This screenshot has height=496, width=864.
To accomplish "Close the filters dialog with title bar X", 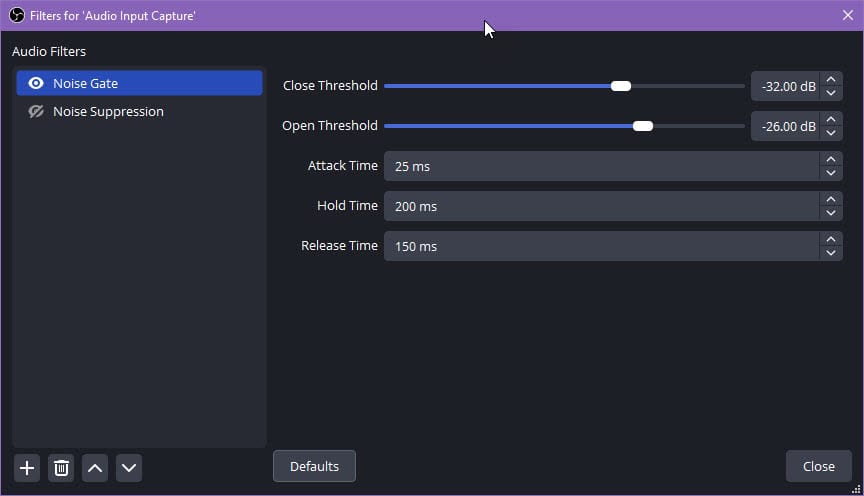I will point(848,15).
